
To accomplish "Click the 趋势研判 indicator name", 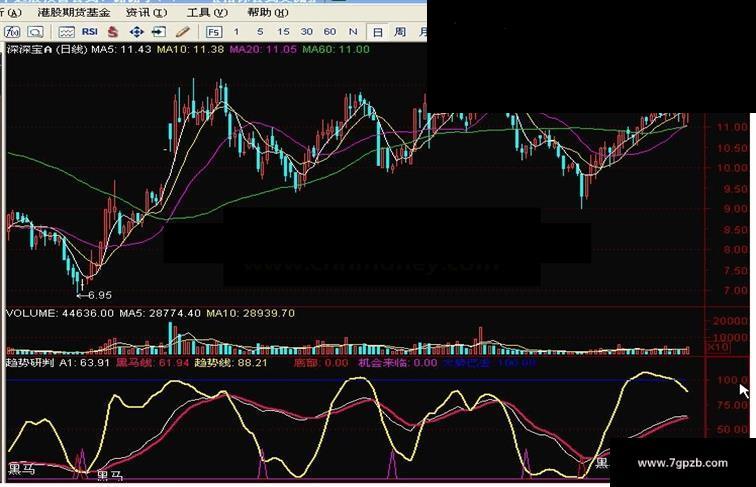I will click(x=30, y=363).
